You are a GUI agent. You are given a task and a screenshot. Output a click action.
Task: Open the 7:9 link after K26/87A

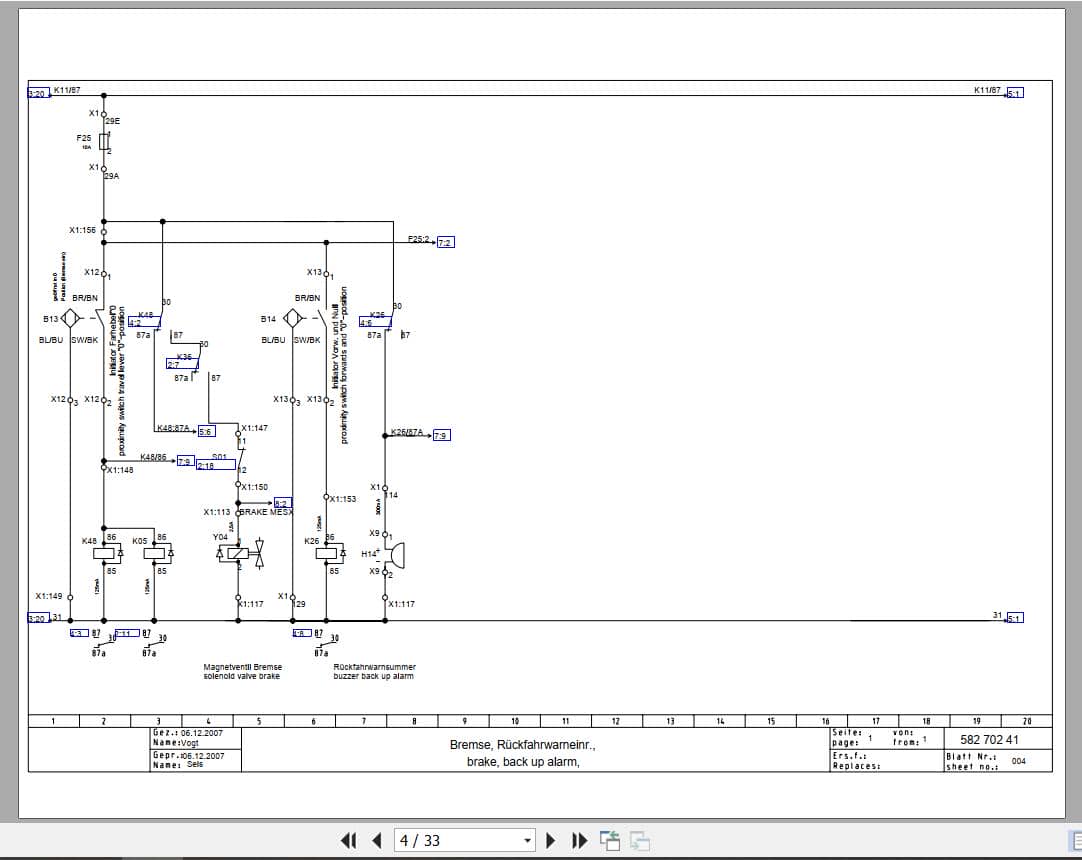pos(442,436)
